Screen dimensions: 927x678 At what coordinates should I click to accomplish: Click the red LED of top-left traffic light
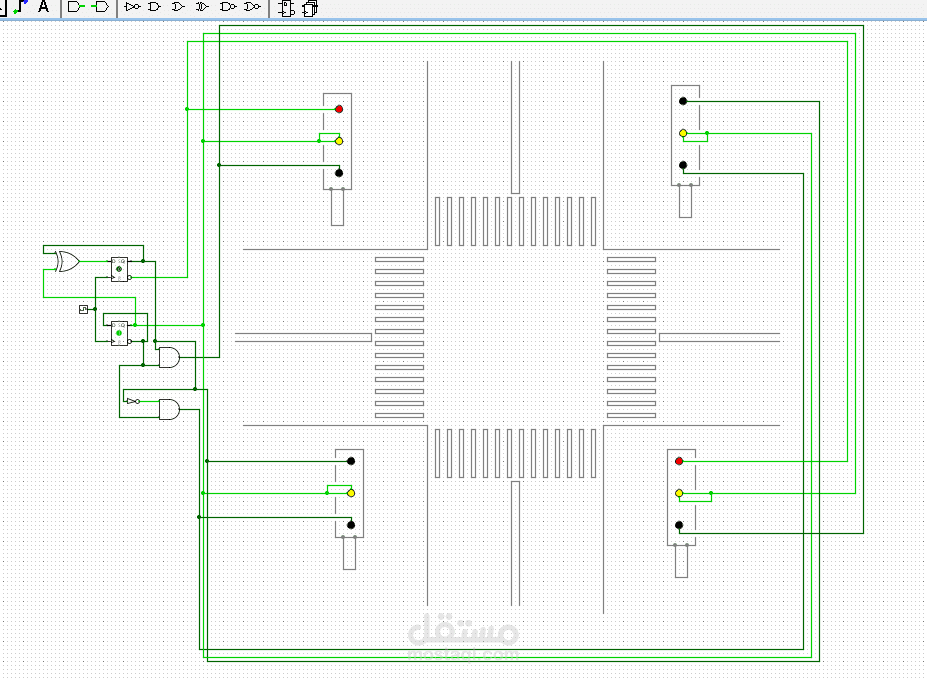[339, 109]
